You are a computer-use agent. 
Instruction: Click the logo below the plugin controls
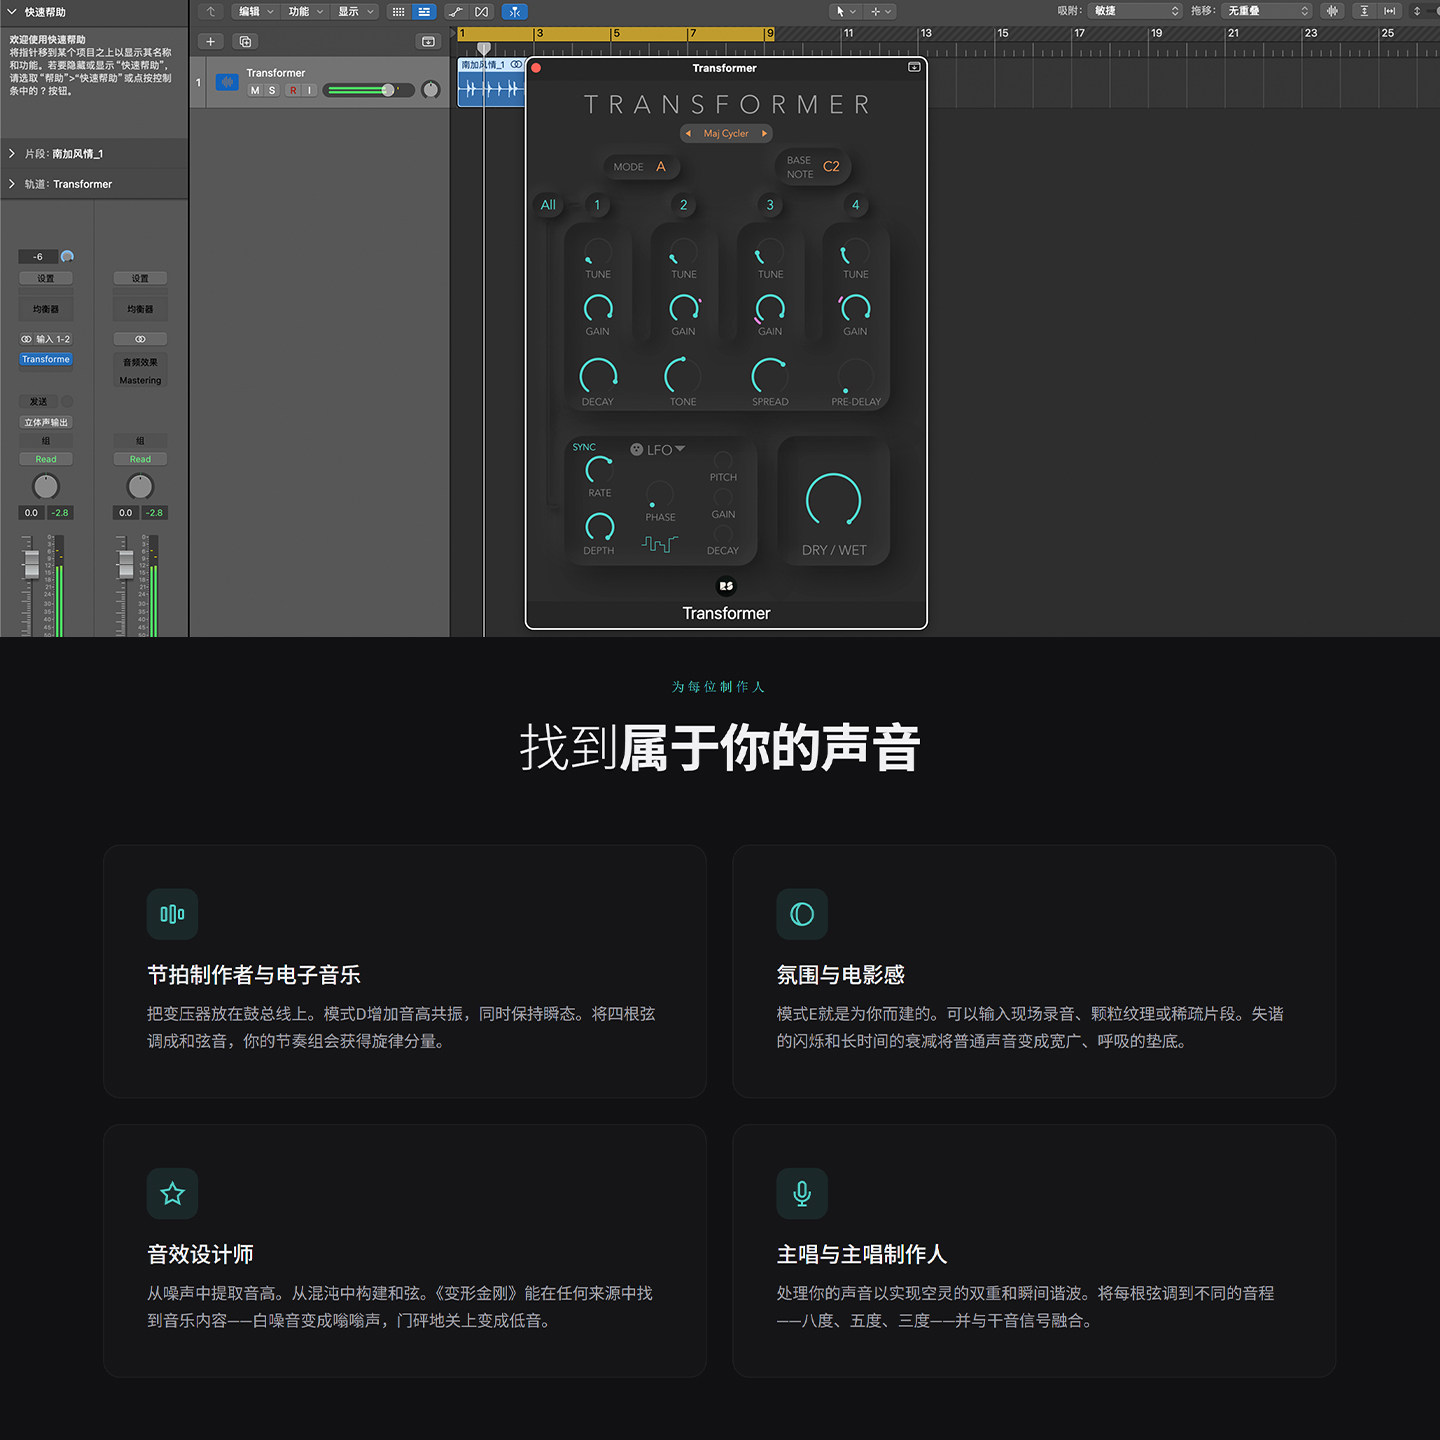726,586
